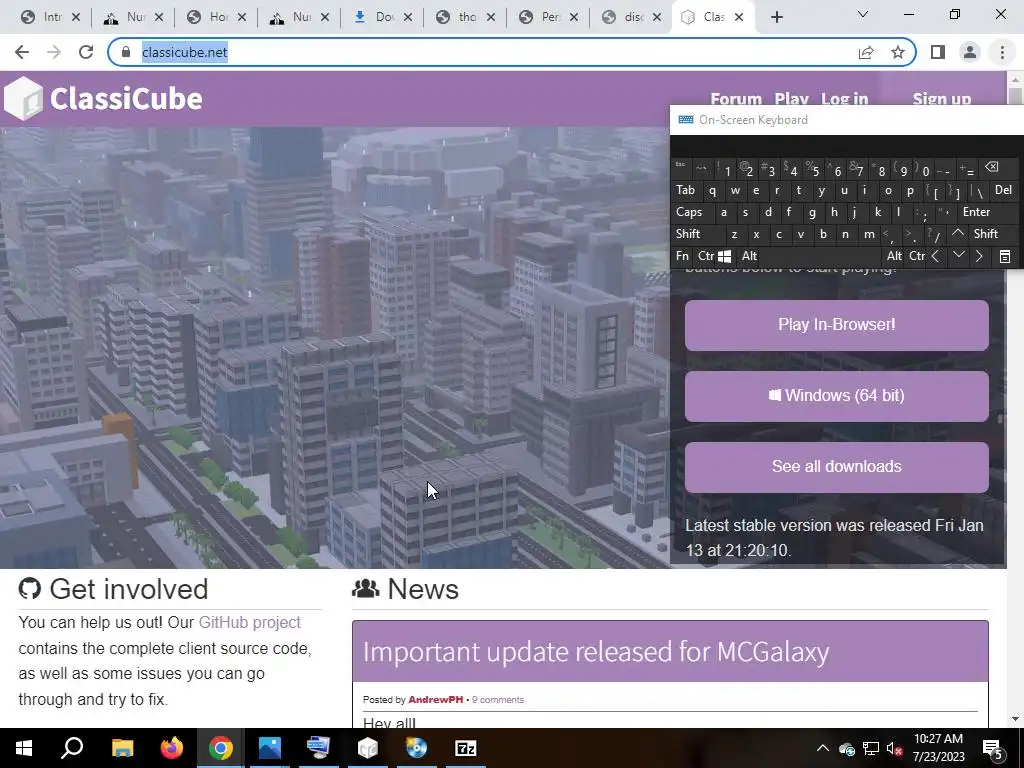This screenshot has height=768, width=1024.
Task: Open the network tray icon
Action: [871, 749]
